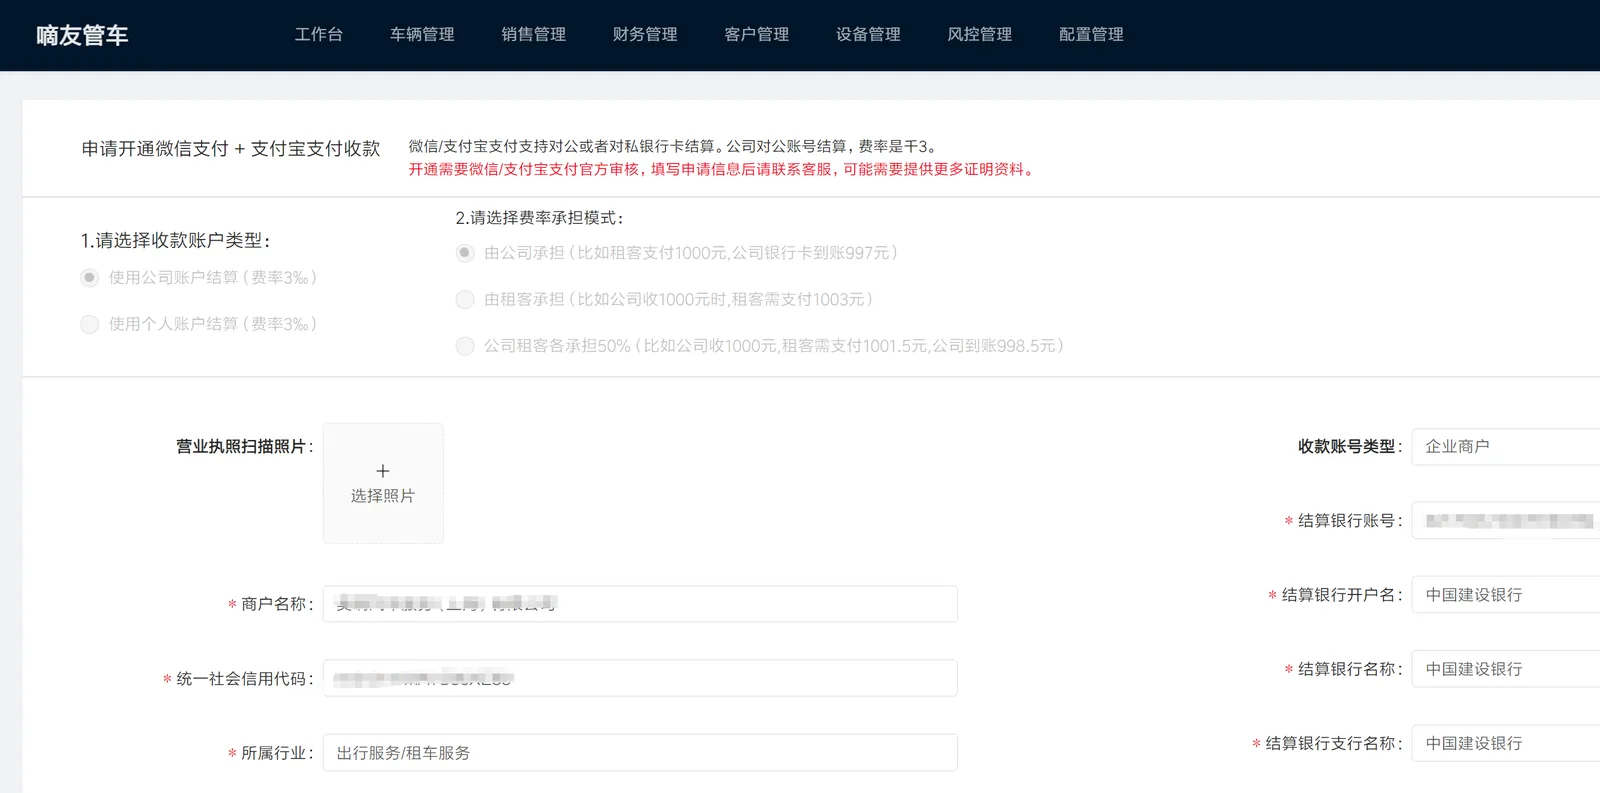Click the red notice text about 官方审核

tap(723, 170)
